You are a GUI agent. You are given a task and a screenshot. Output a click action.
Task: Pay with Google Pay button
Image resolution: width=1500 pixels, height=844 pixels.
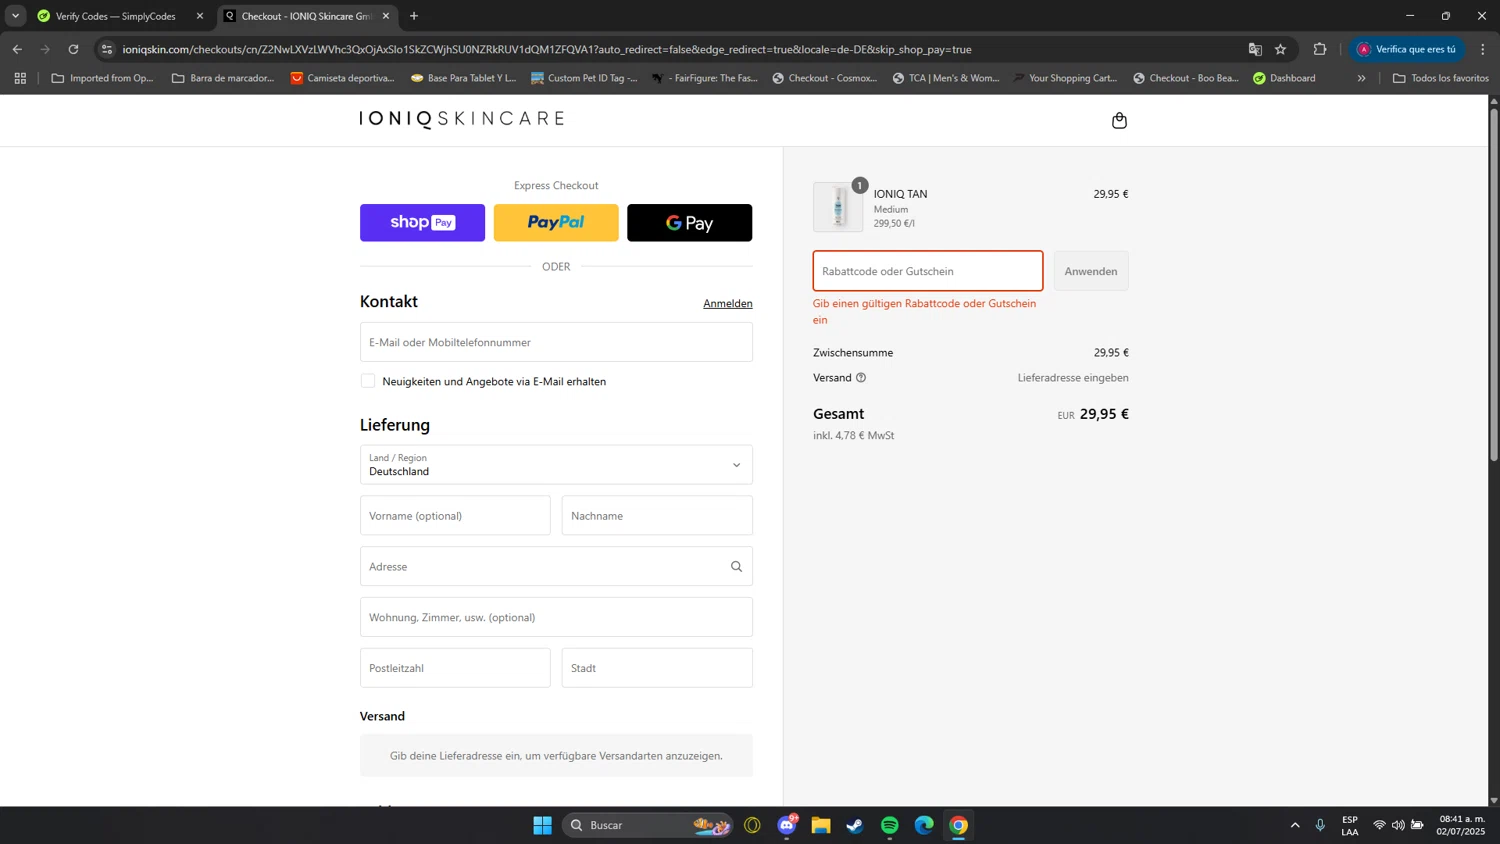click(x=689, y=223)
